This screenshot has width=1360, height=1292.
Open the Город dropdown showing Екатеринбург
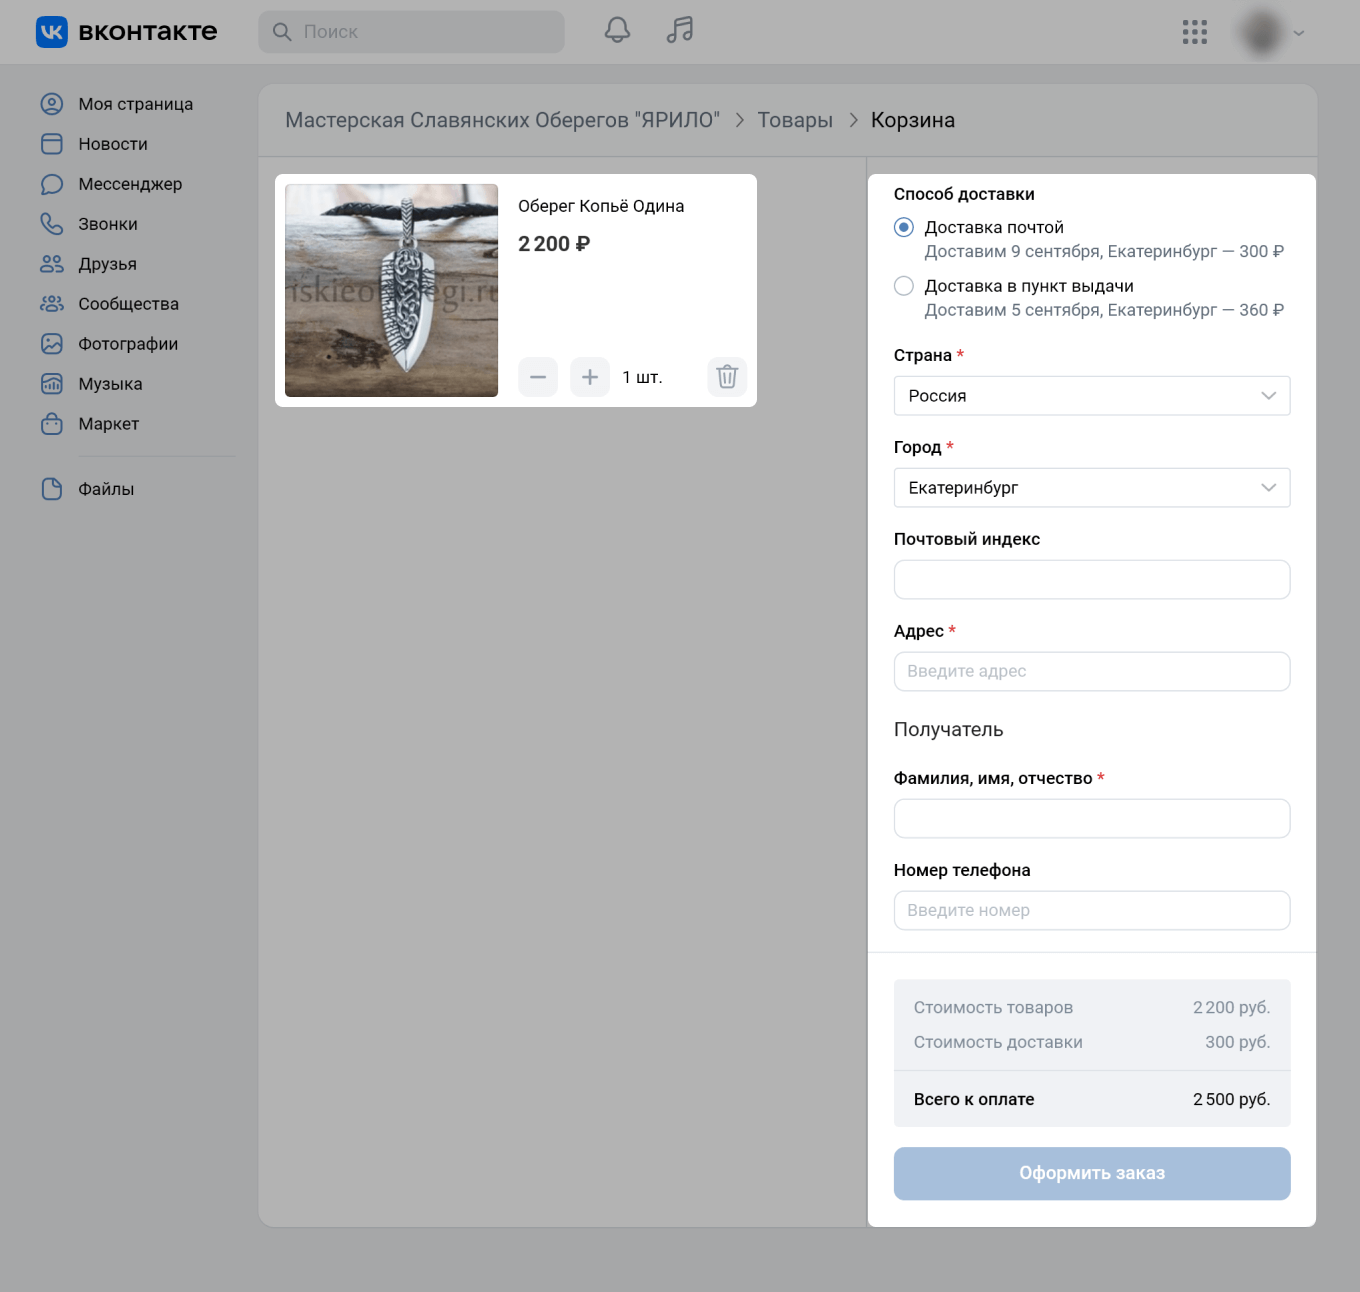[1091, 488]
